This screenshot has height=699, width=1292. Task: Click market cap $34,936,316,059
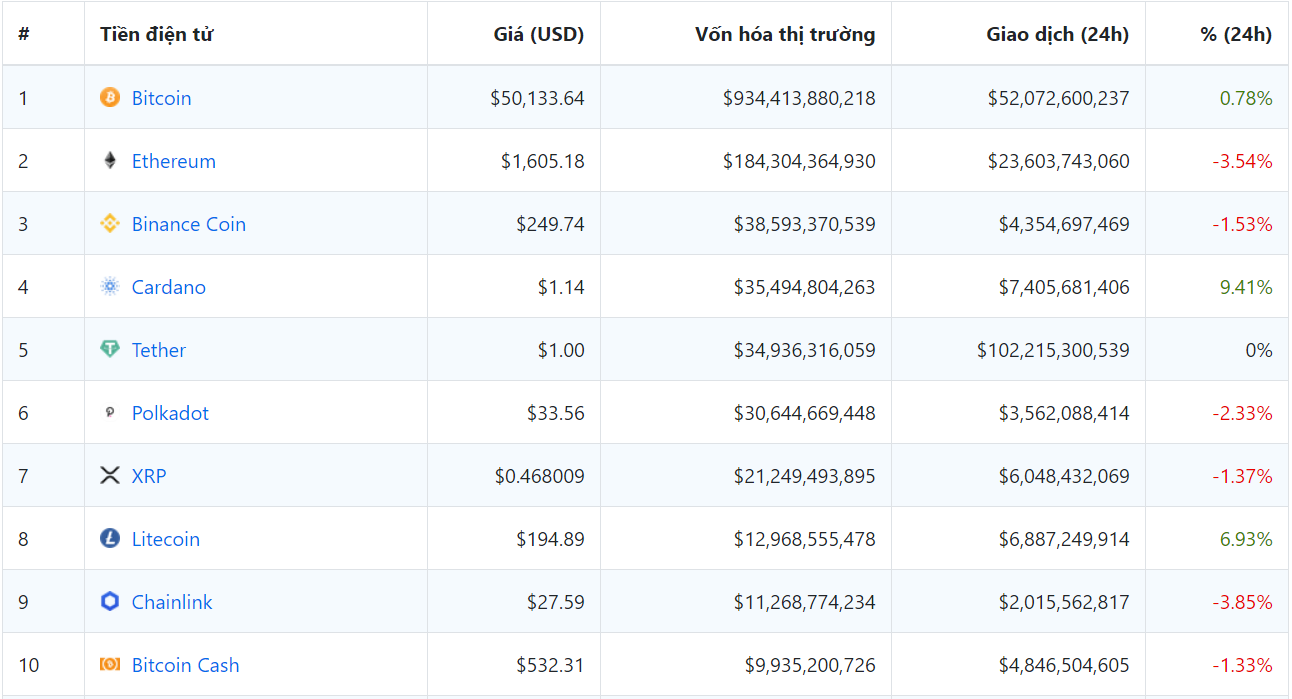click(x=805, y=350)
